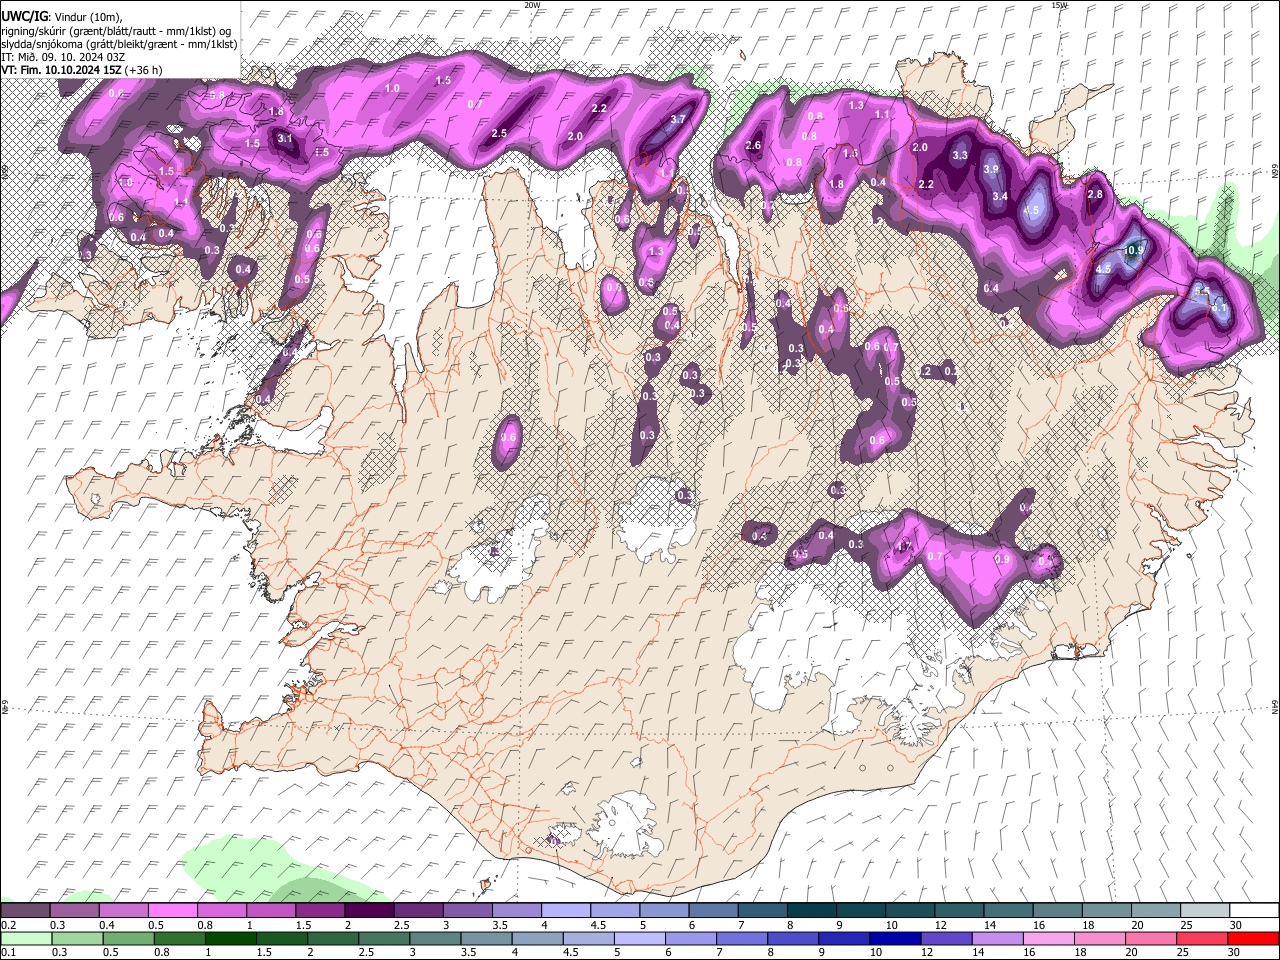Screen dimensions: 1280x960
Task: Select the 2.5 precipitation value on the map
Action: [499, 133]
